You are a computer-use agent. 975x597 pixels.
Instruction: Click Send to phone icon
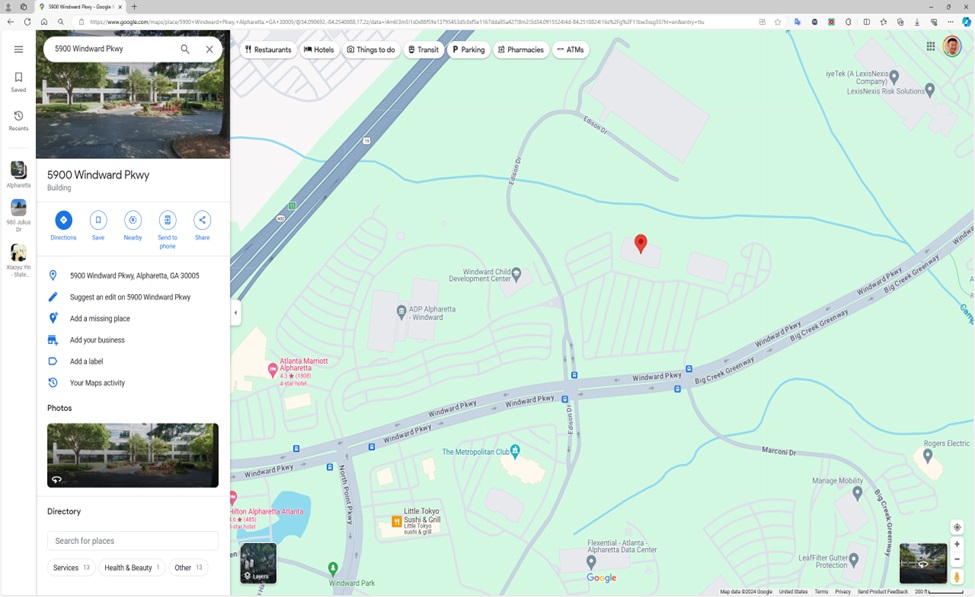(x=167, y=229)
